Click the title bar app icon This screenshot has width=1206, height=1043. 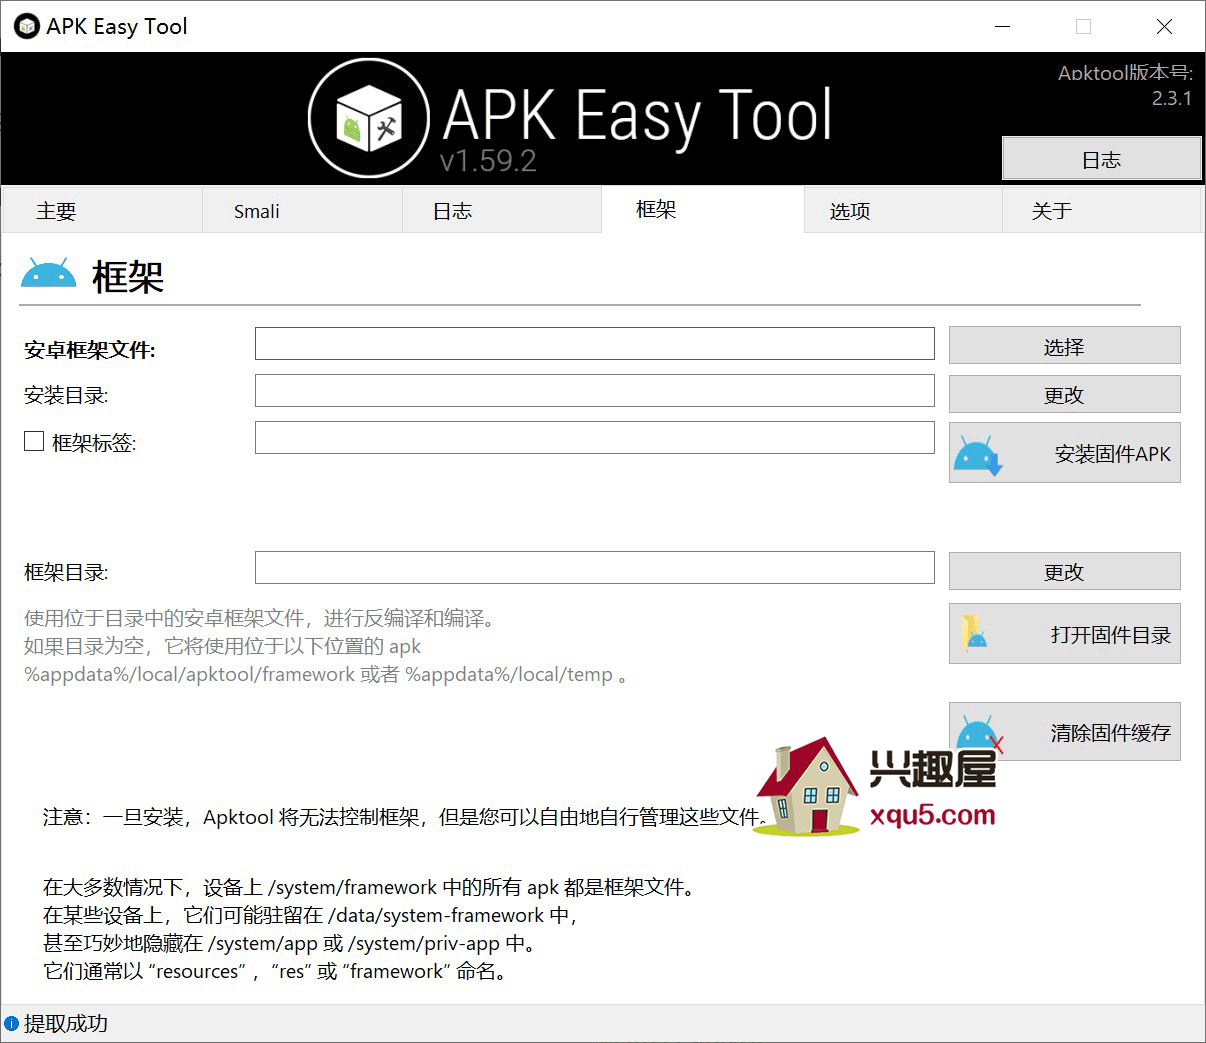coord(27,26)
